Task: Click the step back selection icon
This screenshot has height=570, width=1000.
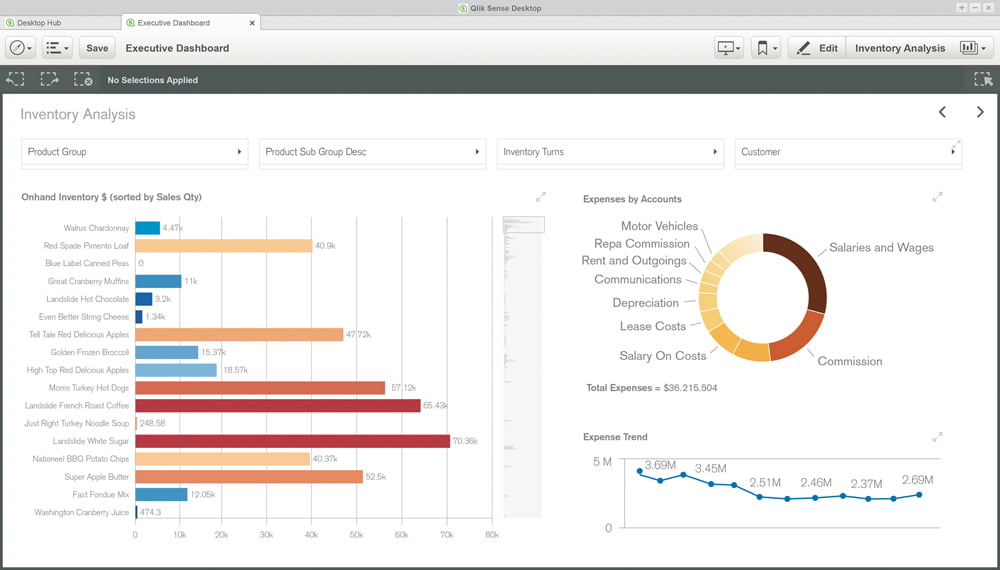Action: tap(16, 80)
